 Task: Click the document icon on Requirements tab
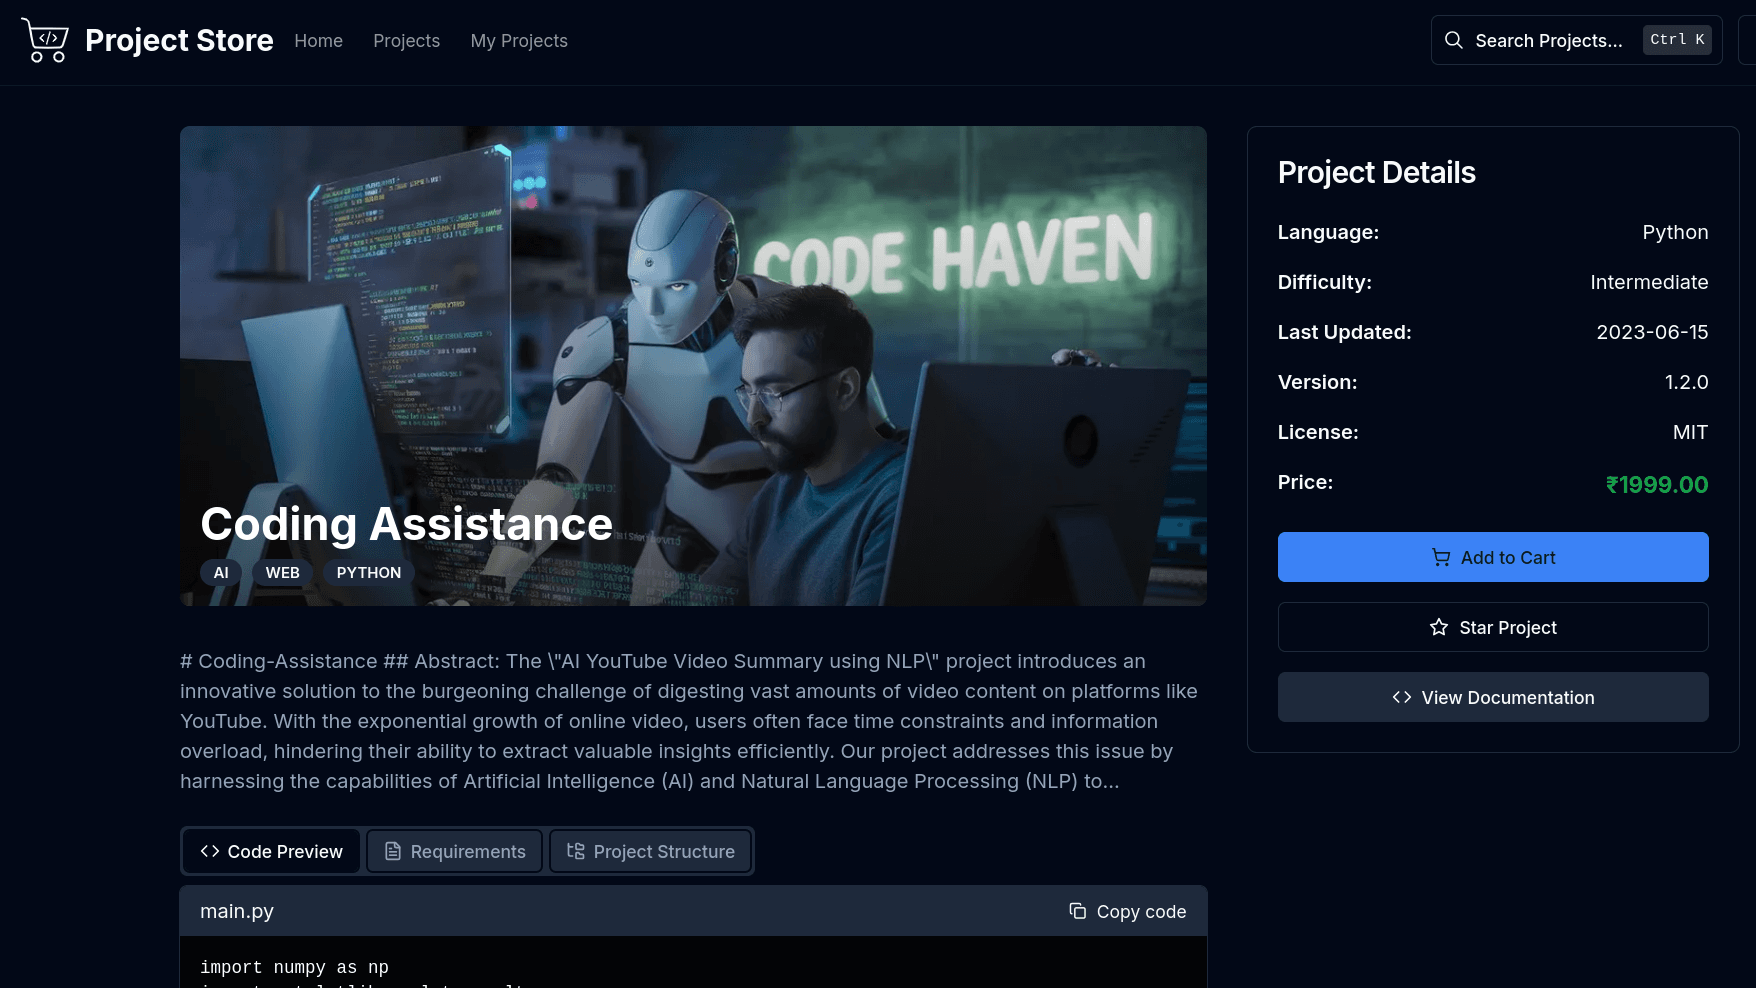click(x=393, y=851)
